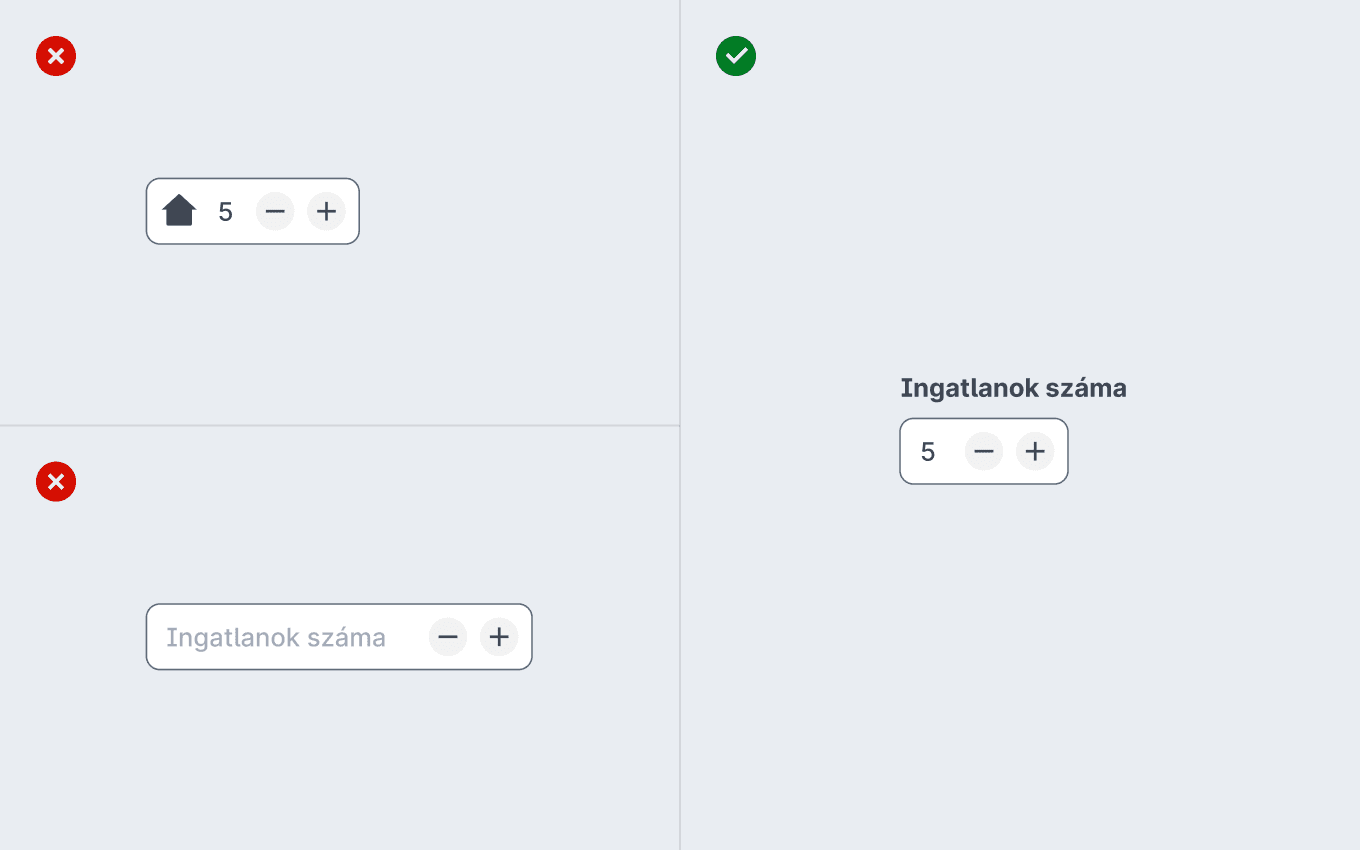Focus the value 5 under the bold label
Screen dimensions: 1360x850
point(928,452)
